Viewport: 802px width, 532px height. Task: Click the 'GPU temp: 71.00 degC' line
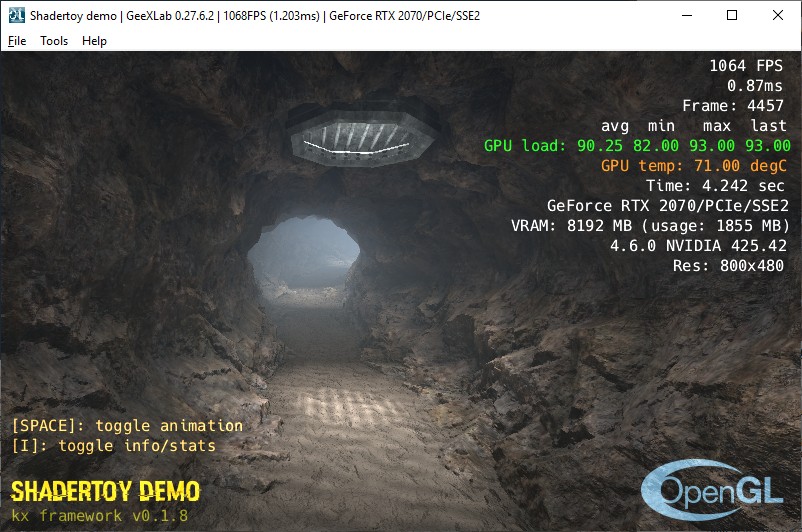point(694,166)
